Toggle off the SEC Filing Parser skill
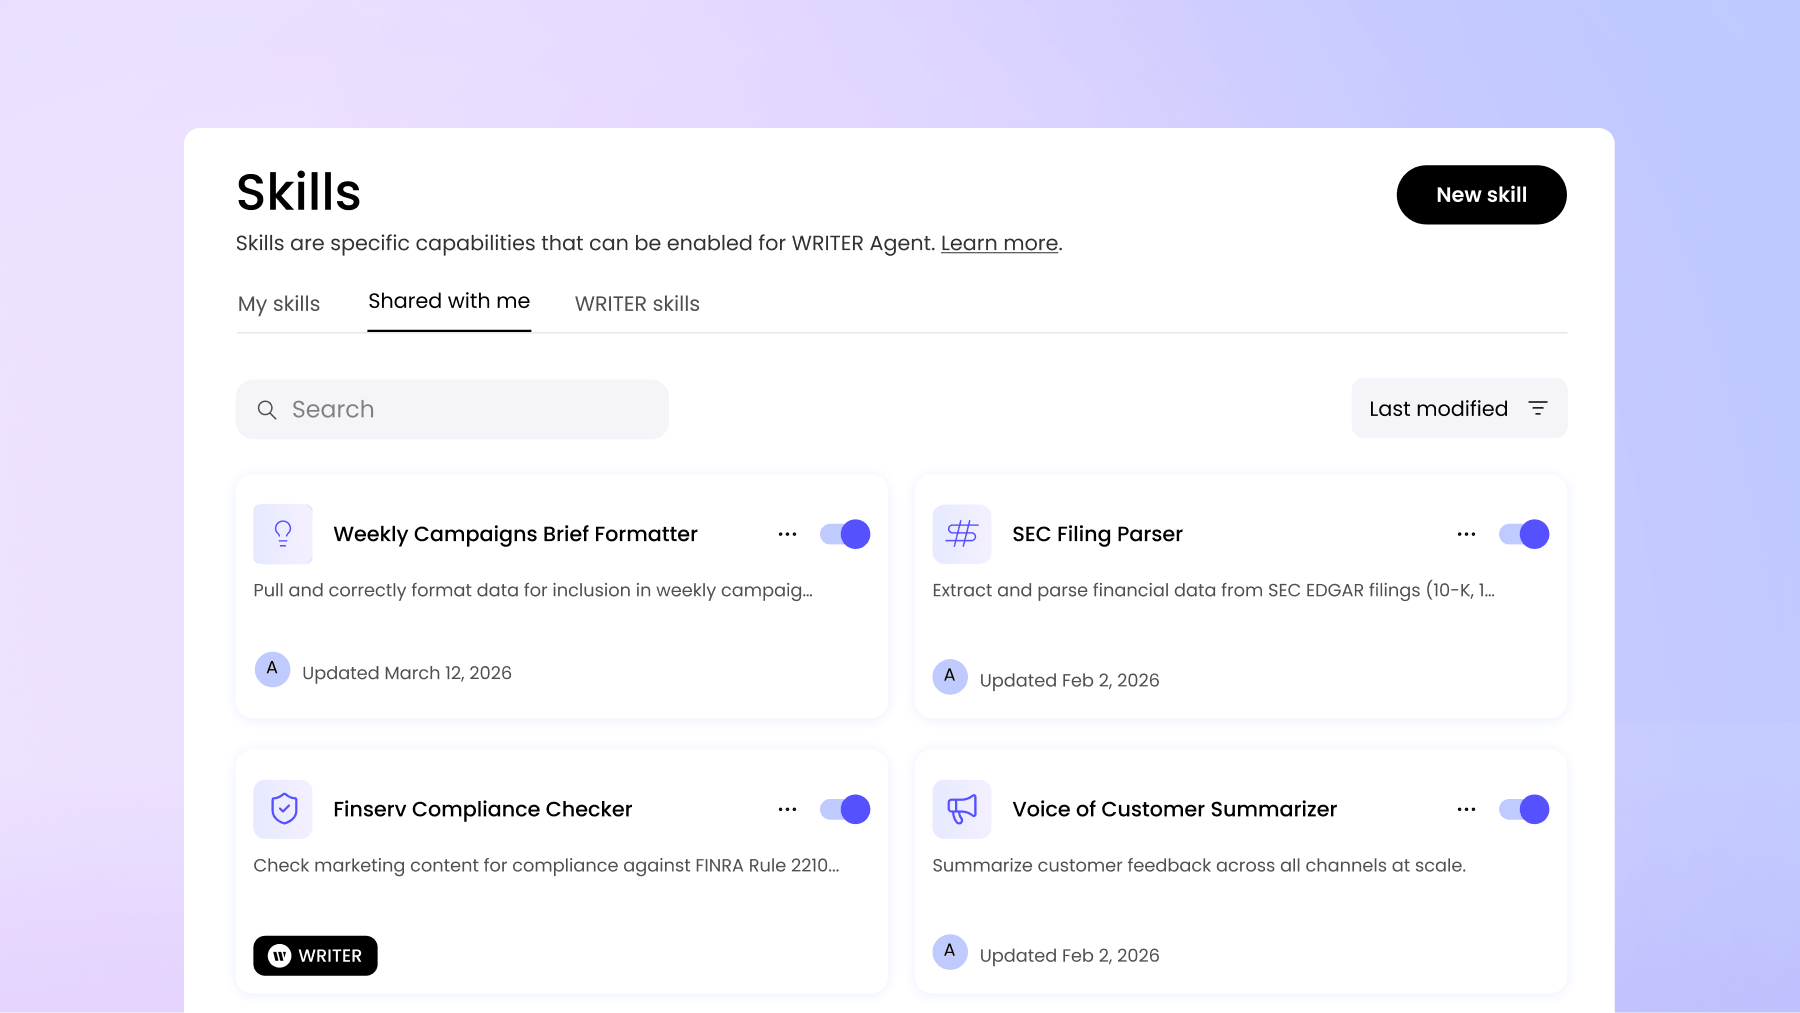Image resolution: width=1800 pixels, height=1013 pixels. [1523, 534]
